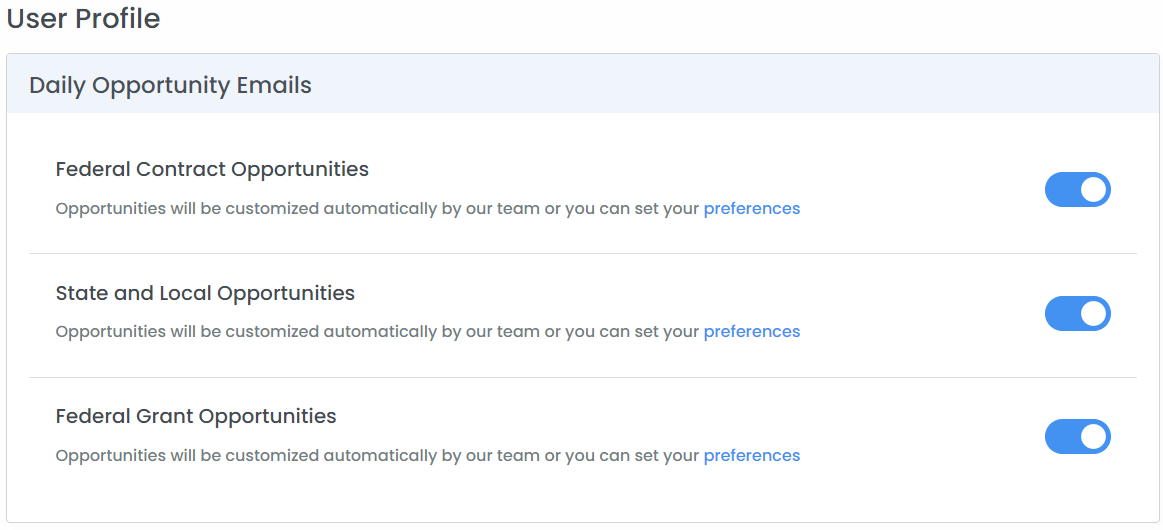Click the User Profile page heading
The height and width of the screenshot is (530, 1163).
83,19
